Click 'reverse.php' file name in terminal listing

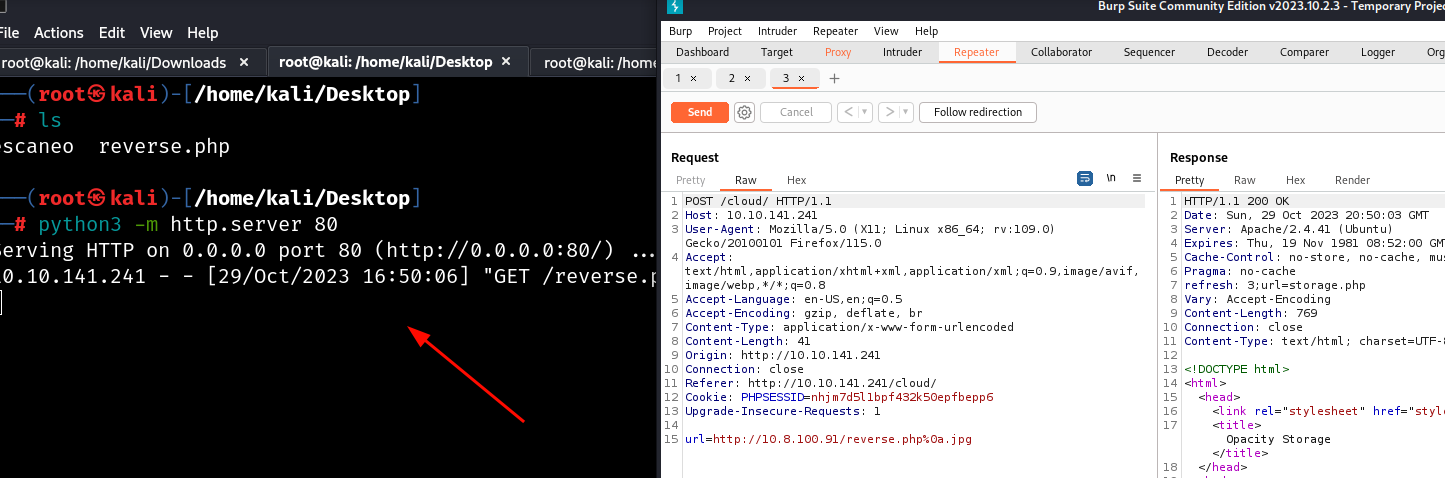tap(164, 147)
